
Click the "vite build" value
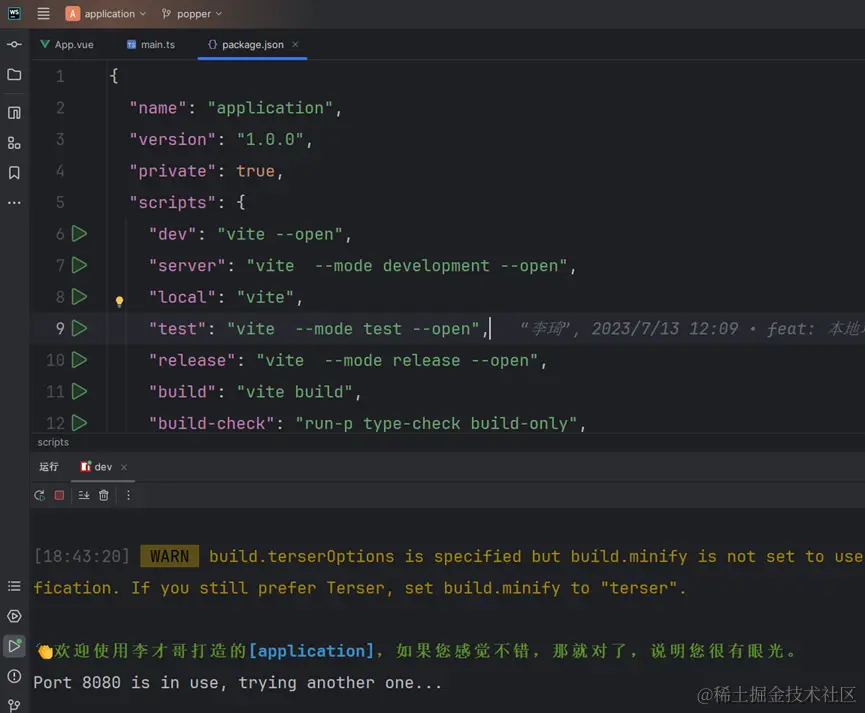click(x=295, y=392)
